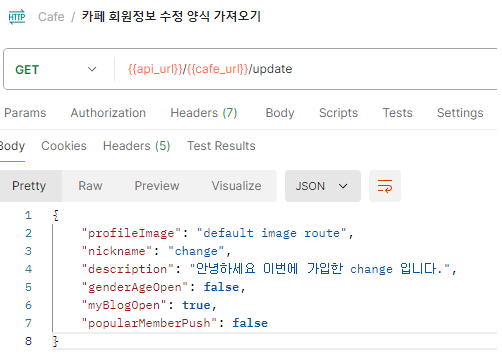The image size is (502, 364).
Task: Switch to the Authorization tab
Action: 108,113
